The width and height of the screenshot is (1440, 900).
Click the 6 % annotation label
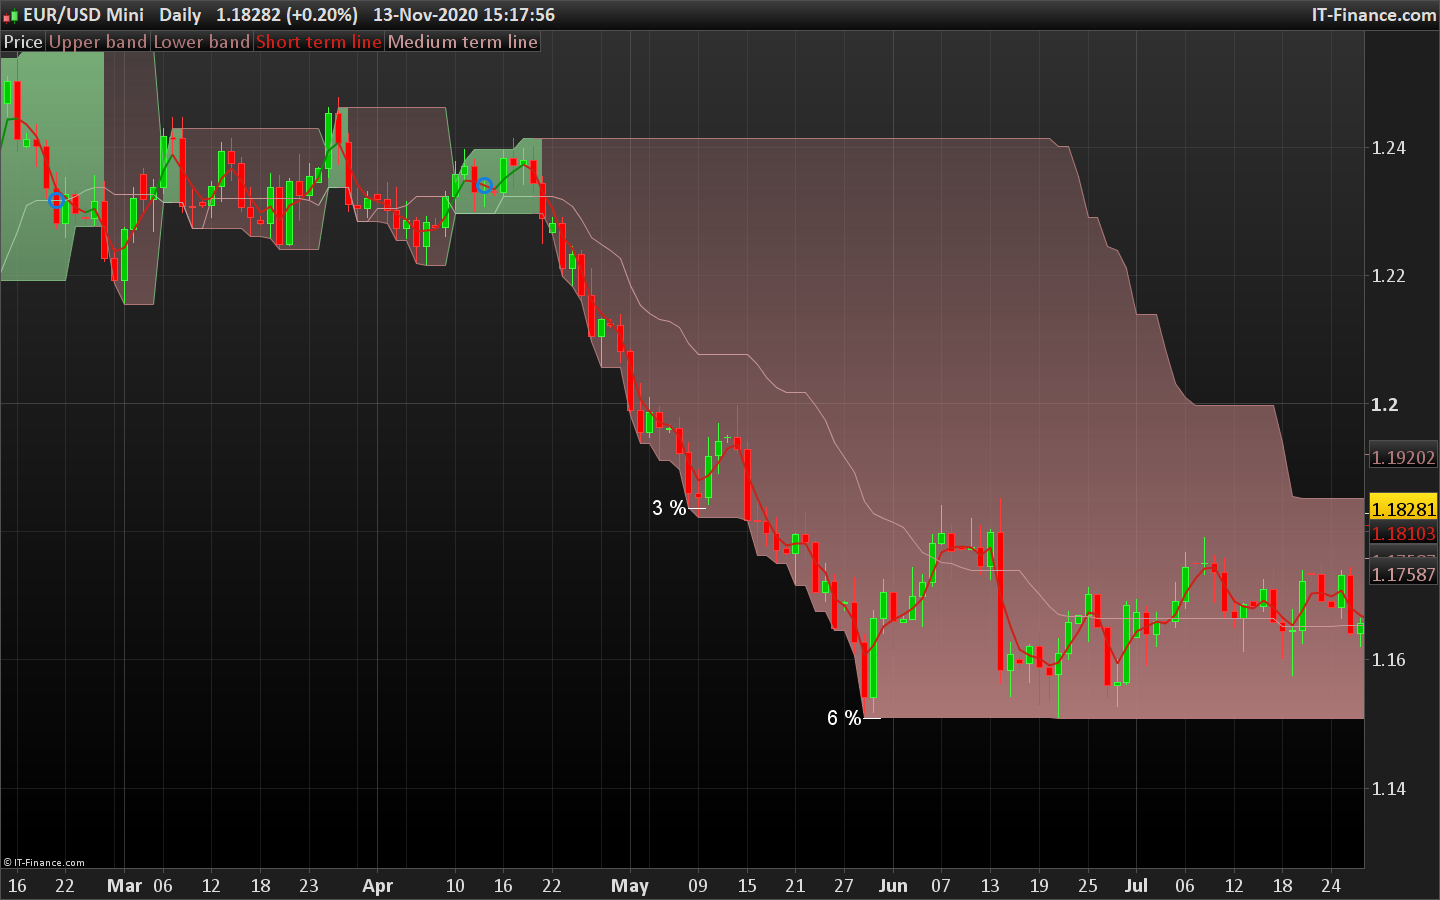pyautogui.click(x=844, y=718)
